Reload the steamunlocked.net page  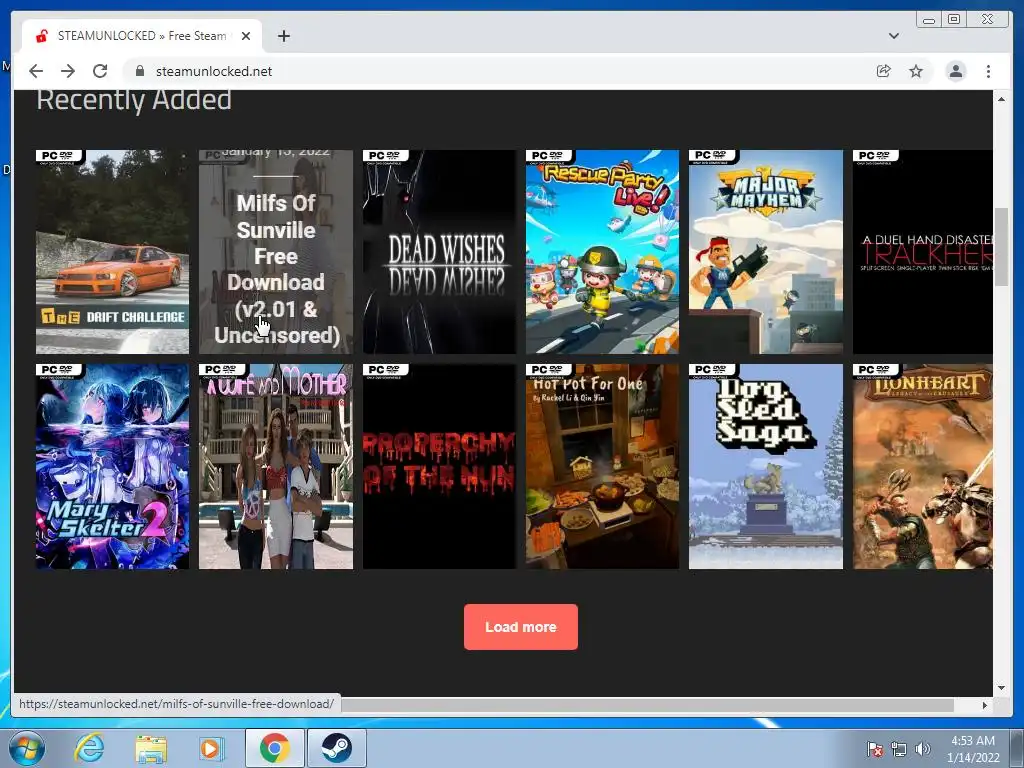point(100,71)
